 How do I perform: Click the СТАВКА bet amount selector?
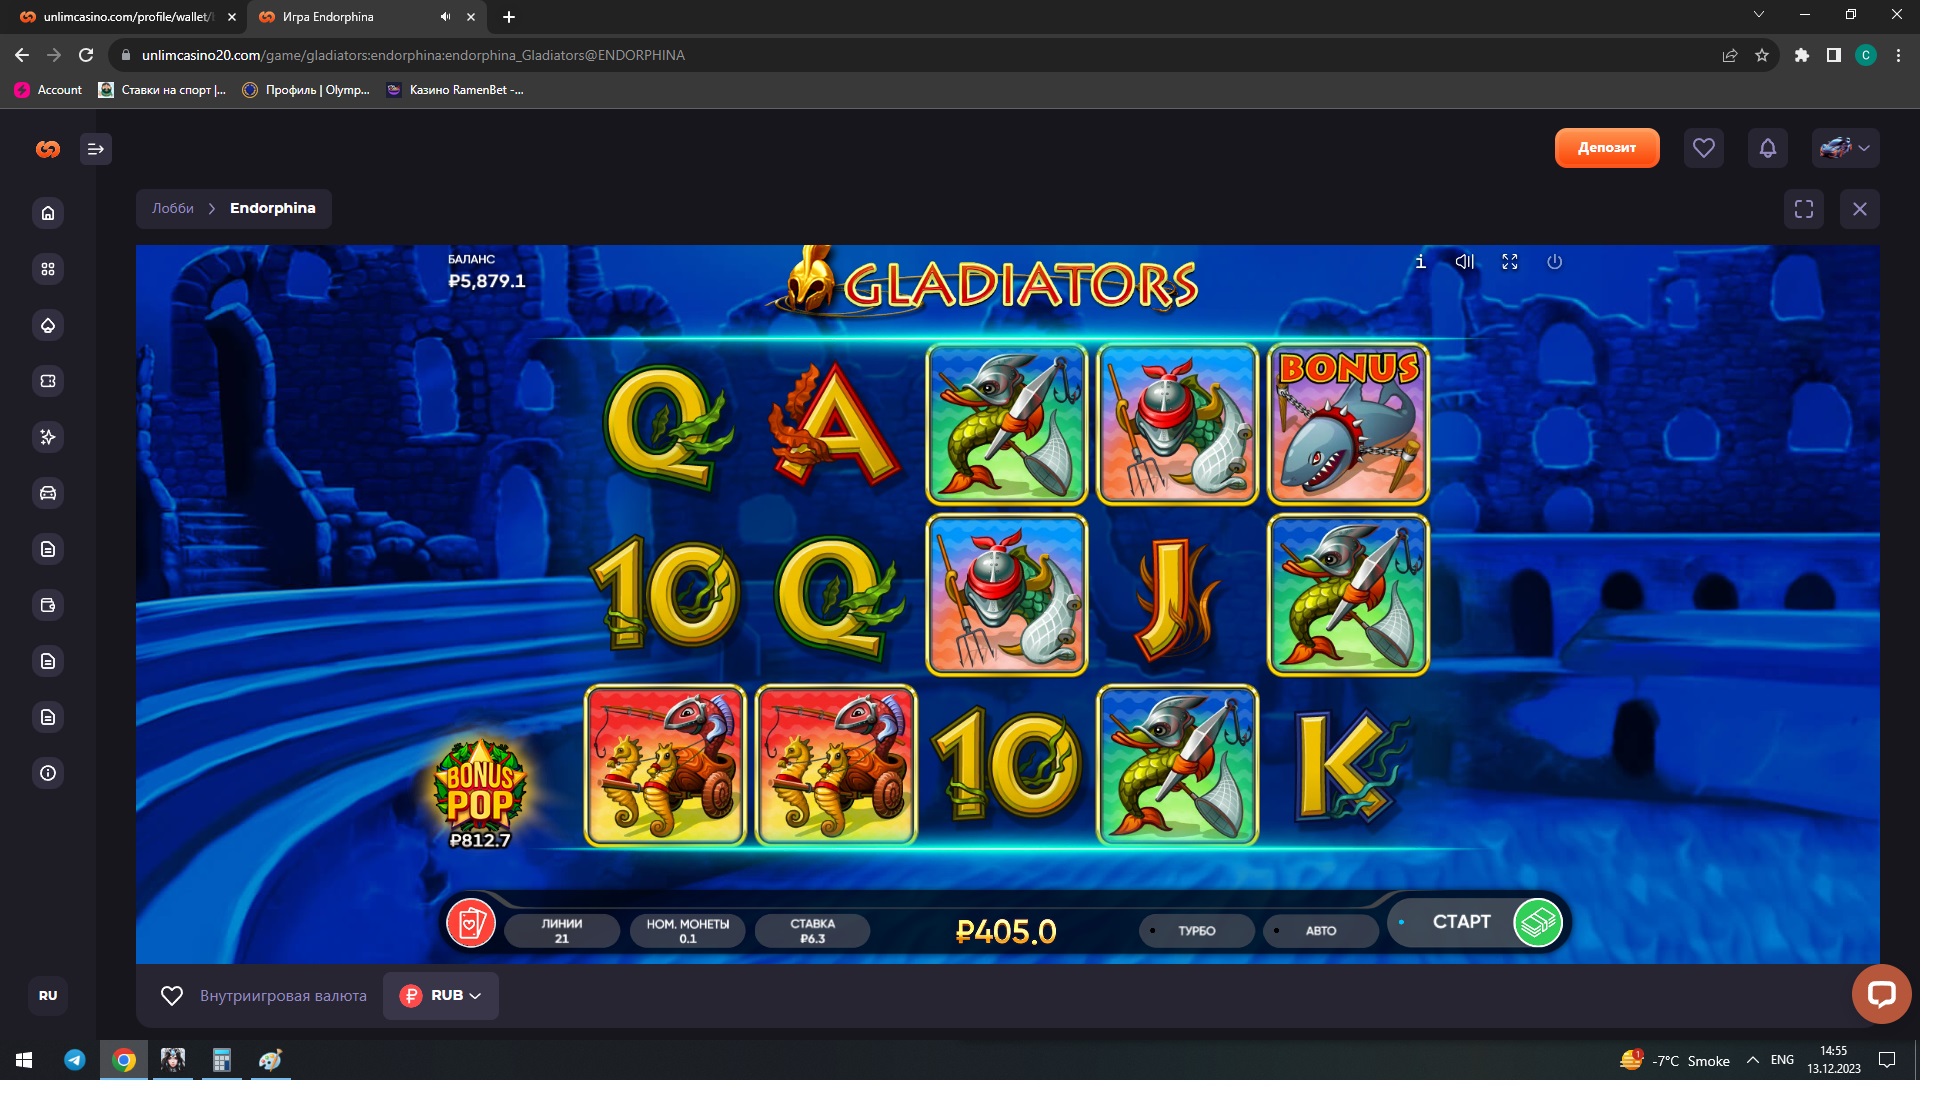coord(812,930)
